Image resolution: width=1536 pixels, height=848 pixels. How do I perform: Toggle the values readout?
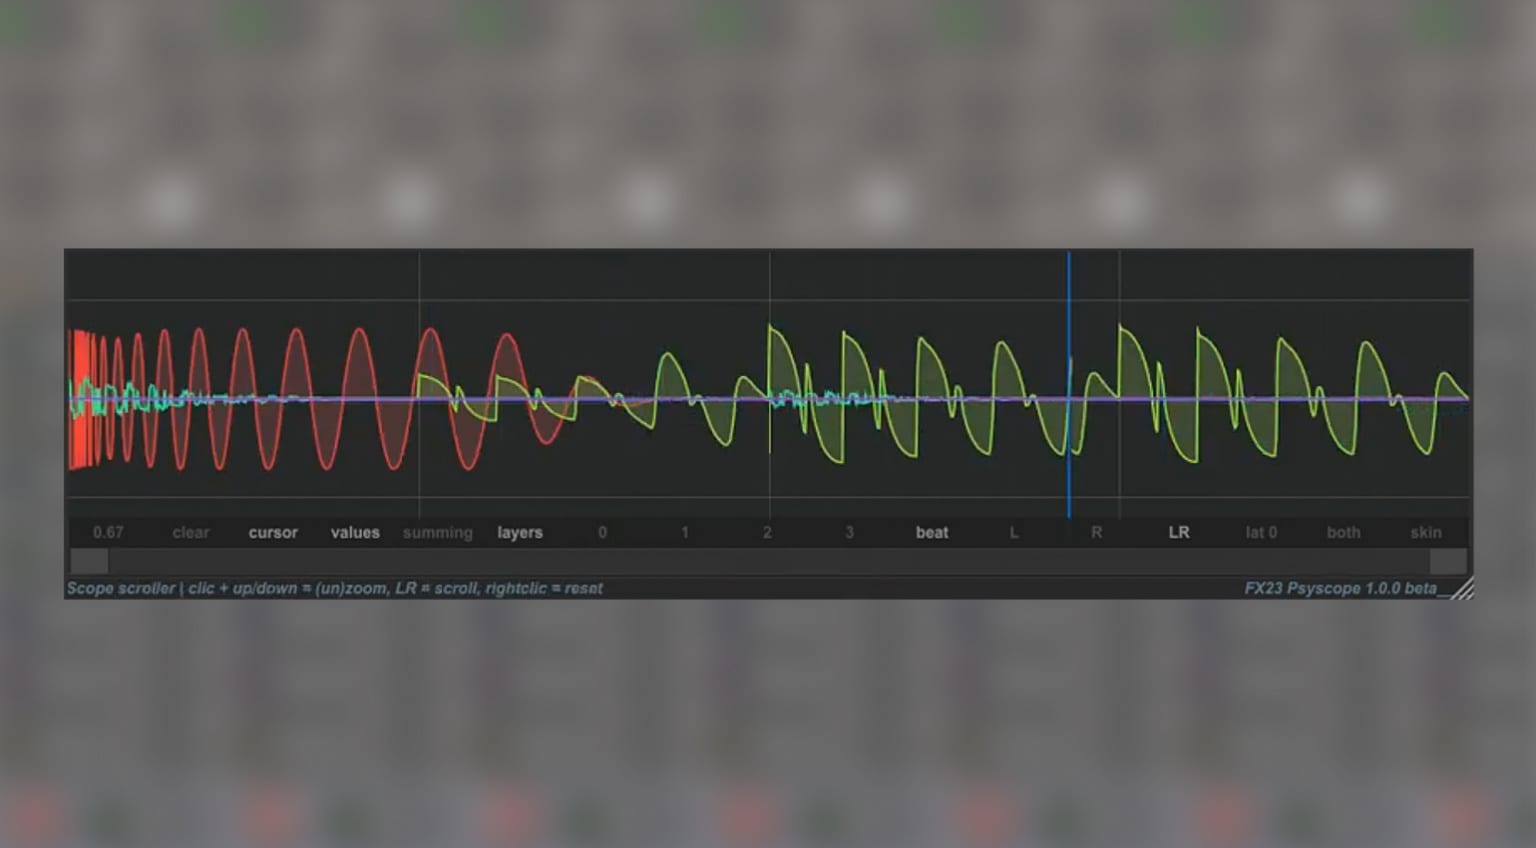click(x=355, y=532)
